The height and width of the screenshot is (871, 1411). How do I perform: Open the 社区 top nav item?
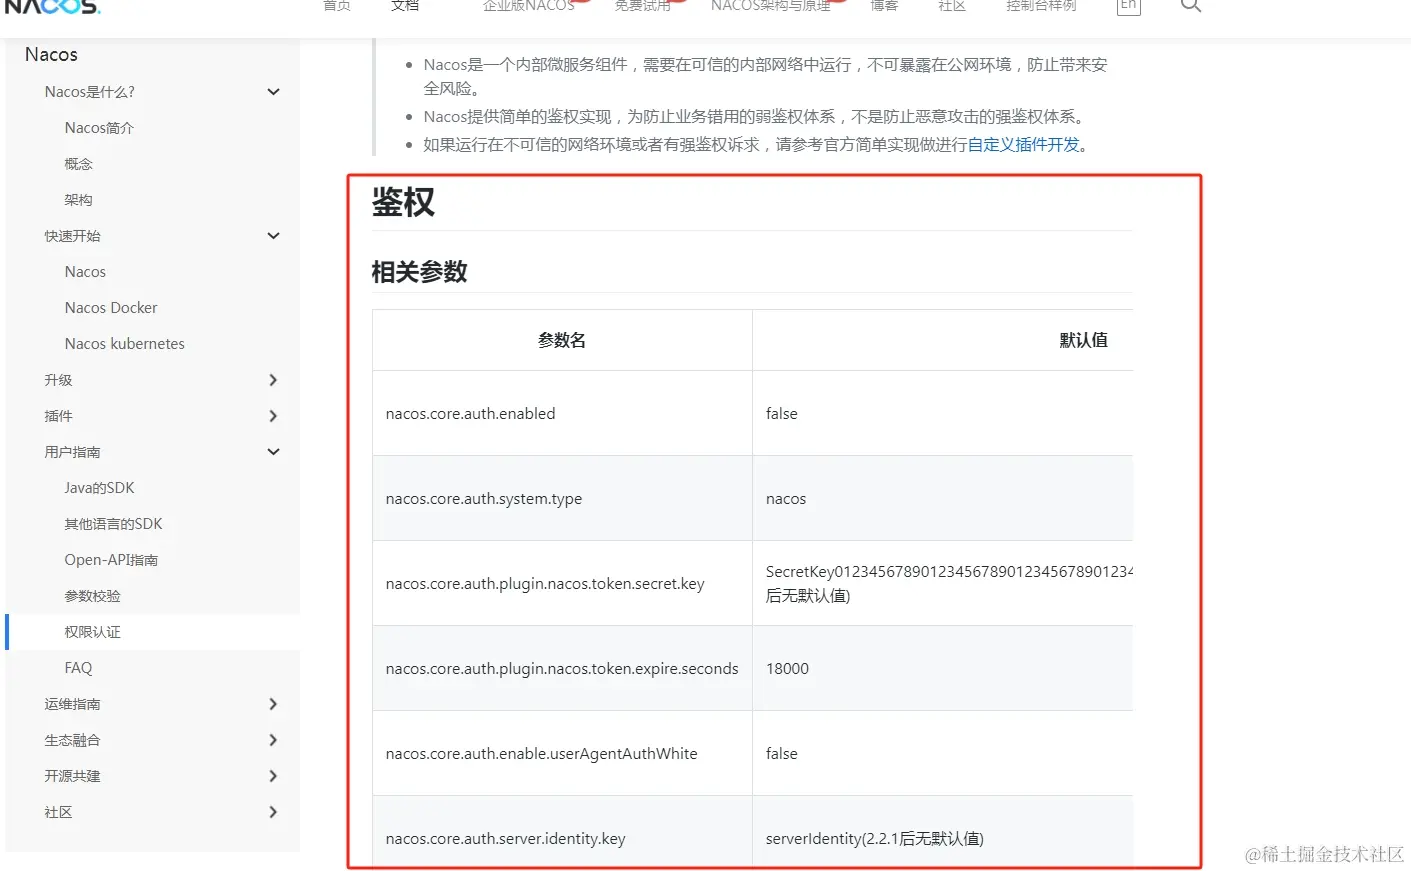952,6
